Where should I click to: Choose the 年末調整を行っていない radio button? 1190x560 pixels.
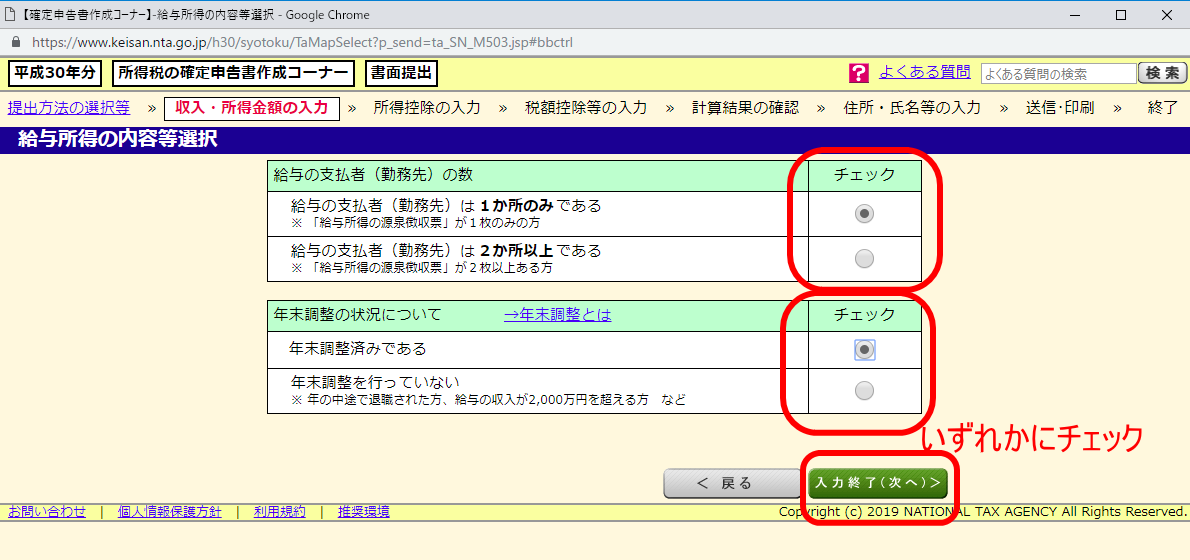(x=865, y=390)
